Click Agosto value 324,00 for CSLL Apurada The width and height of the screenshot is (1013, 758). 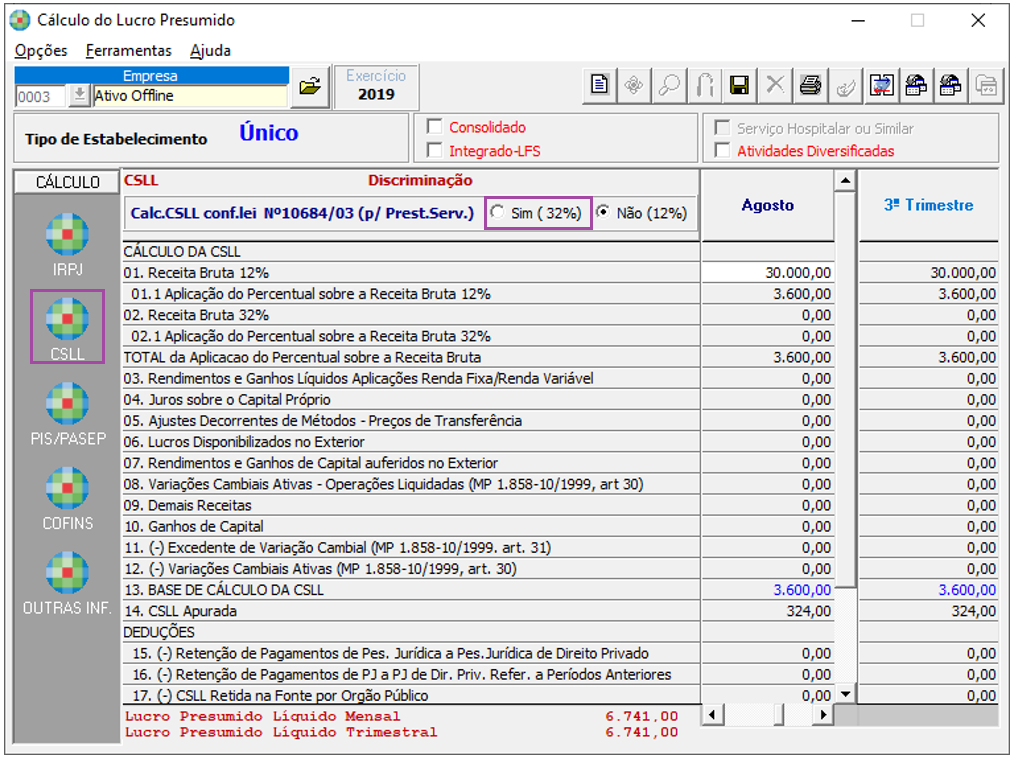coord(768,611)
